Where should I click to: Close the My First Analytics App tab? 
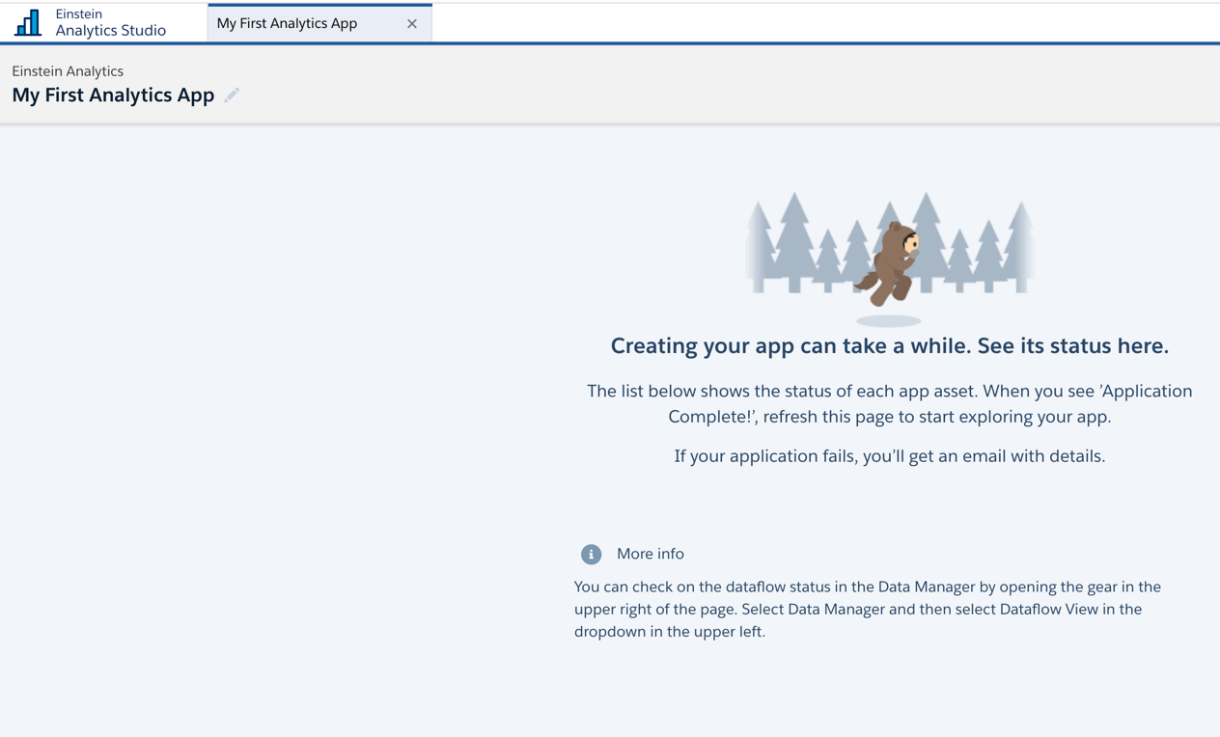click(412, 24)
